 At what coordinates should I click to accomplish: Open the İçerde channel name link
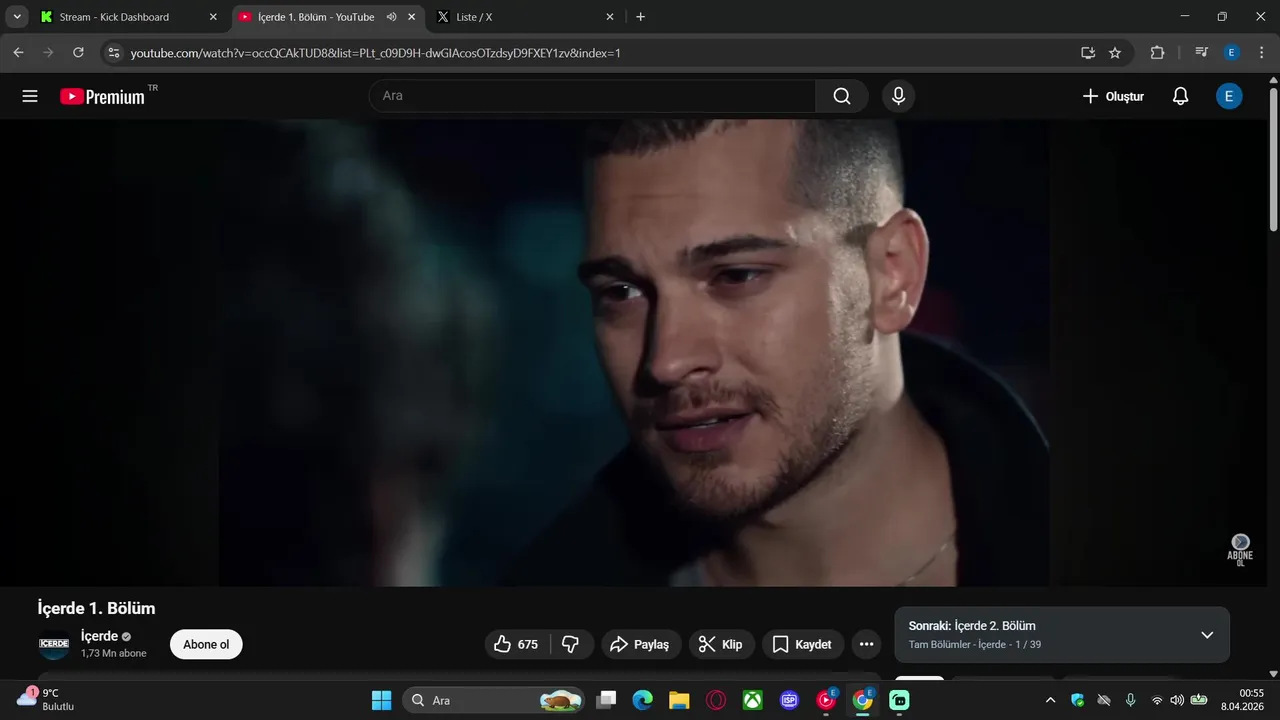click(99, 636)
